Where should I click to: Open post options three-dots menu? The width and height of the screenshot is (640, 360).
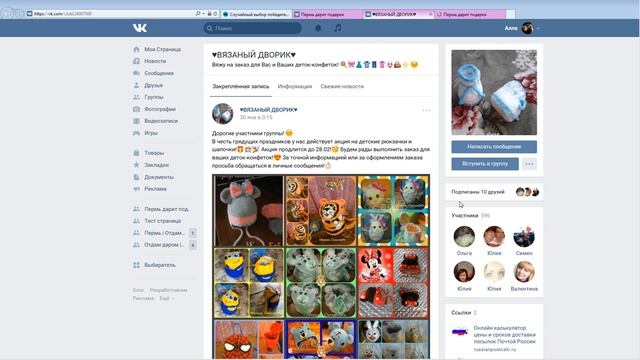tap(426, 110)
